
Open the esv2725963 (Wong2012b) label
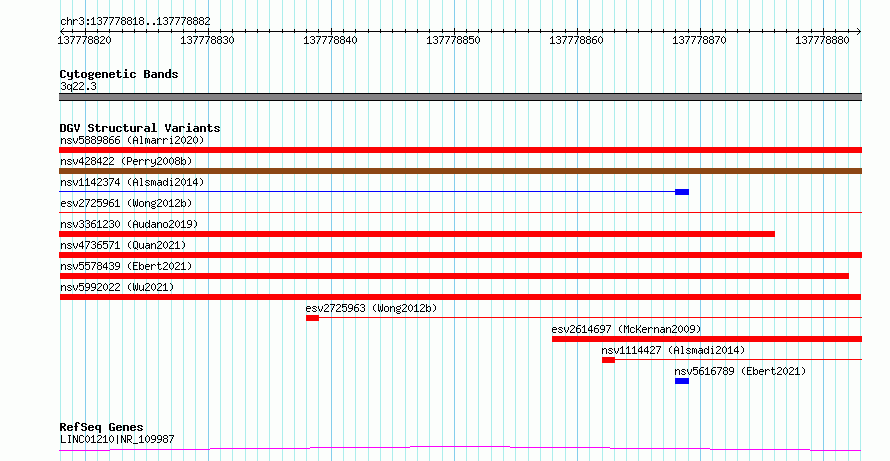click(x=371, y=308)
